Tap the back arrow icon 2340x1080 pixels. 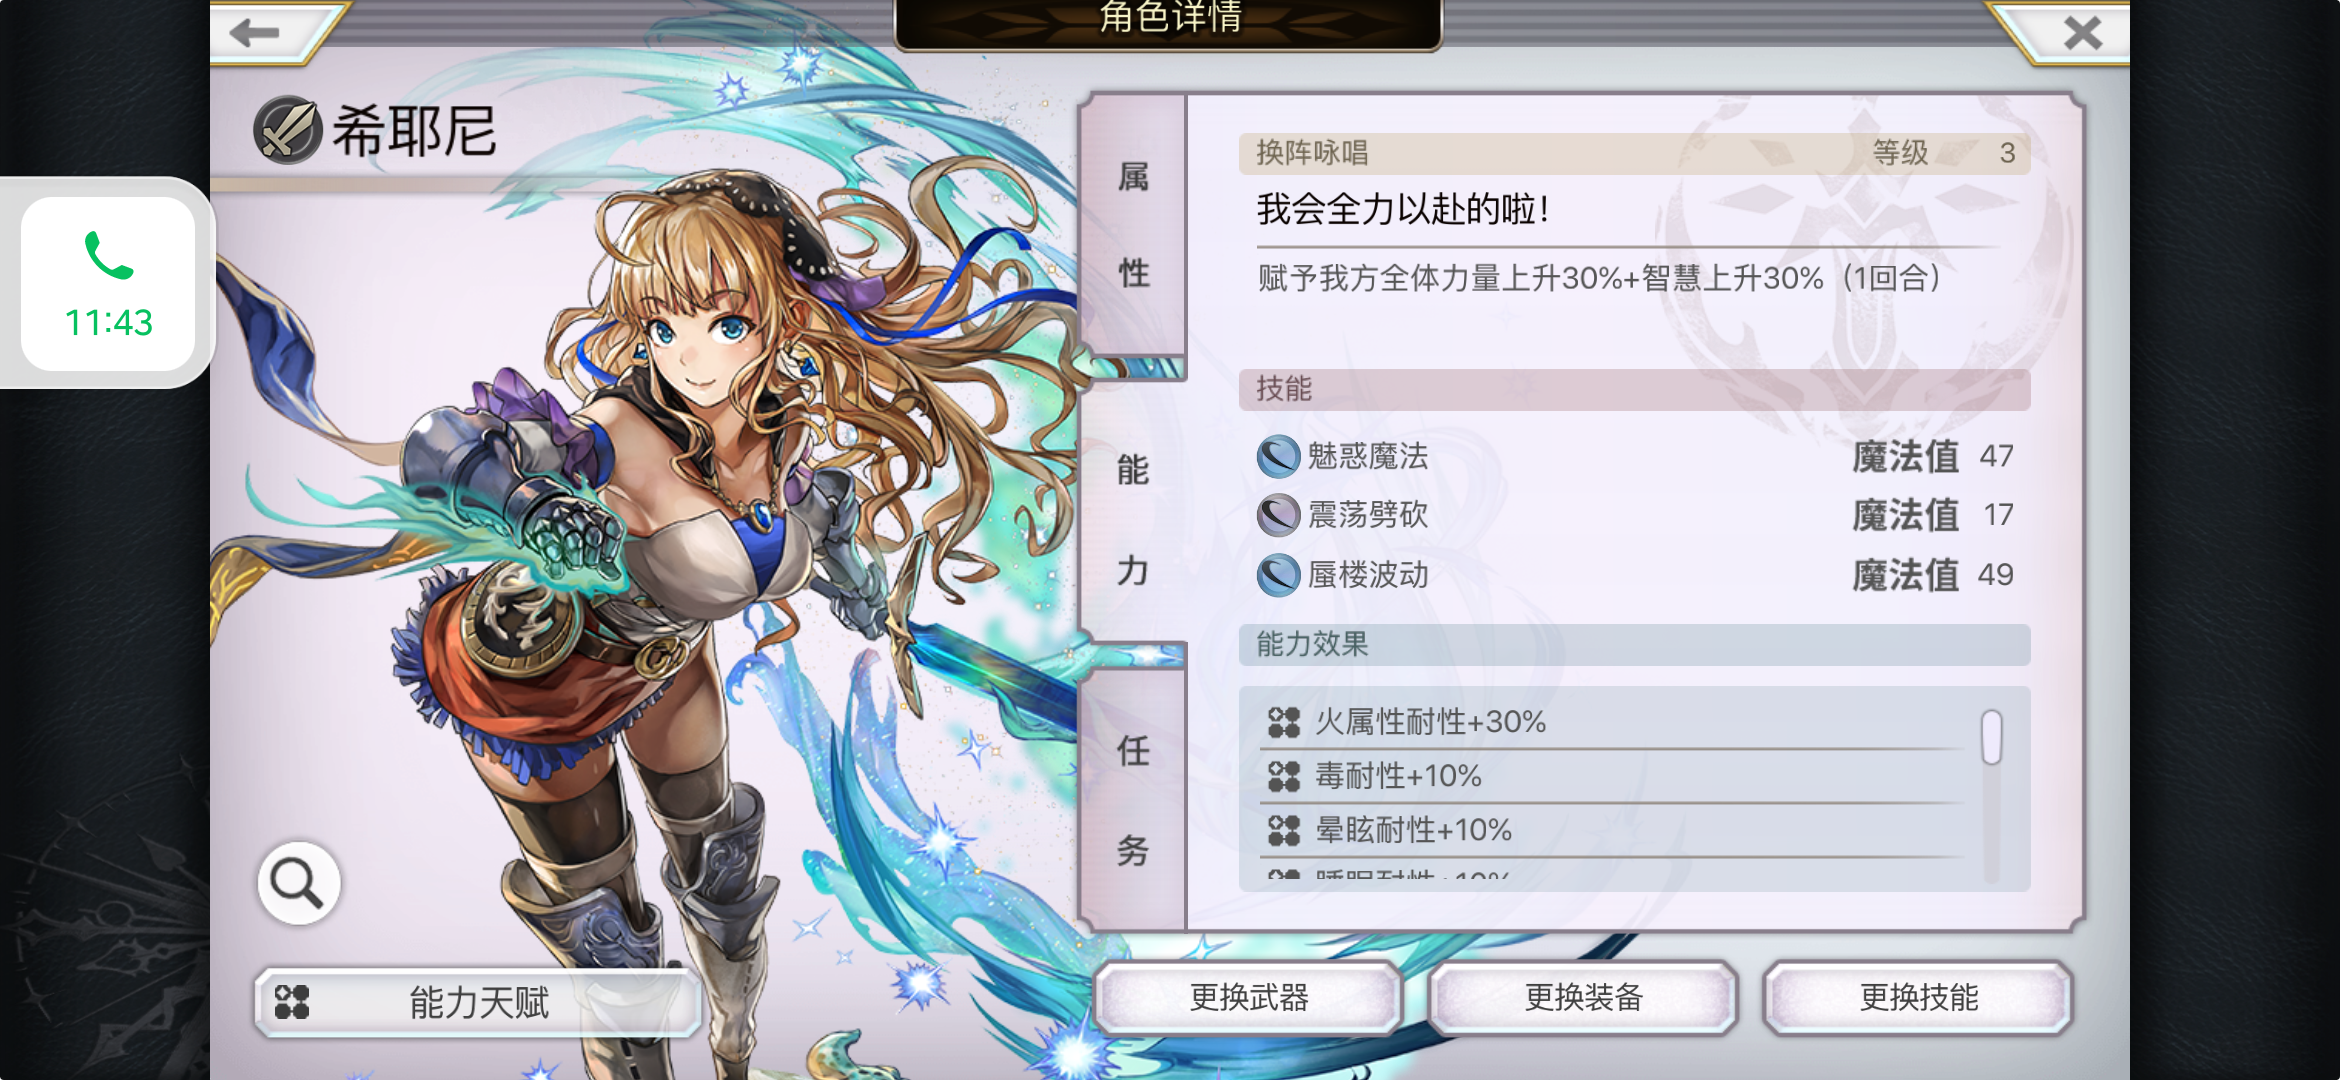(x=254, y=33)
